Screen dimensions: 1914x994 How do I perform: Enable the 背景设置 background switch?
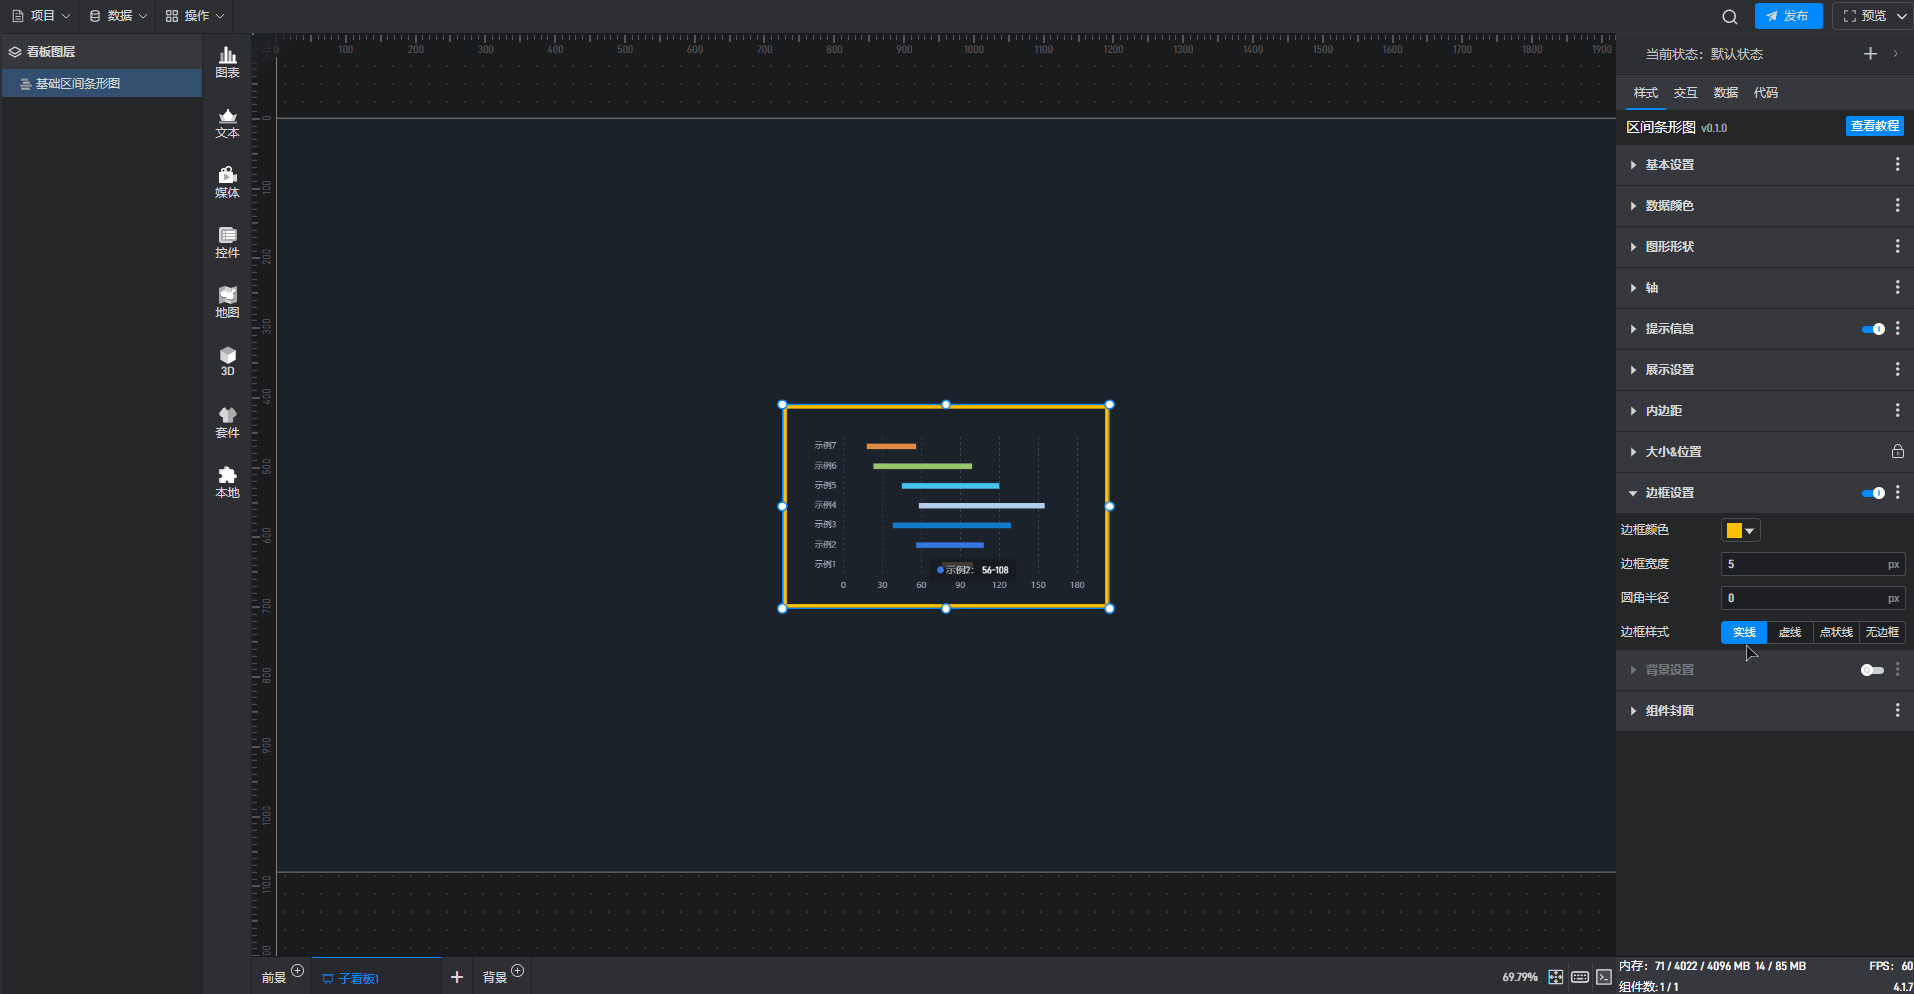tap(1872, 670)
